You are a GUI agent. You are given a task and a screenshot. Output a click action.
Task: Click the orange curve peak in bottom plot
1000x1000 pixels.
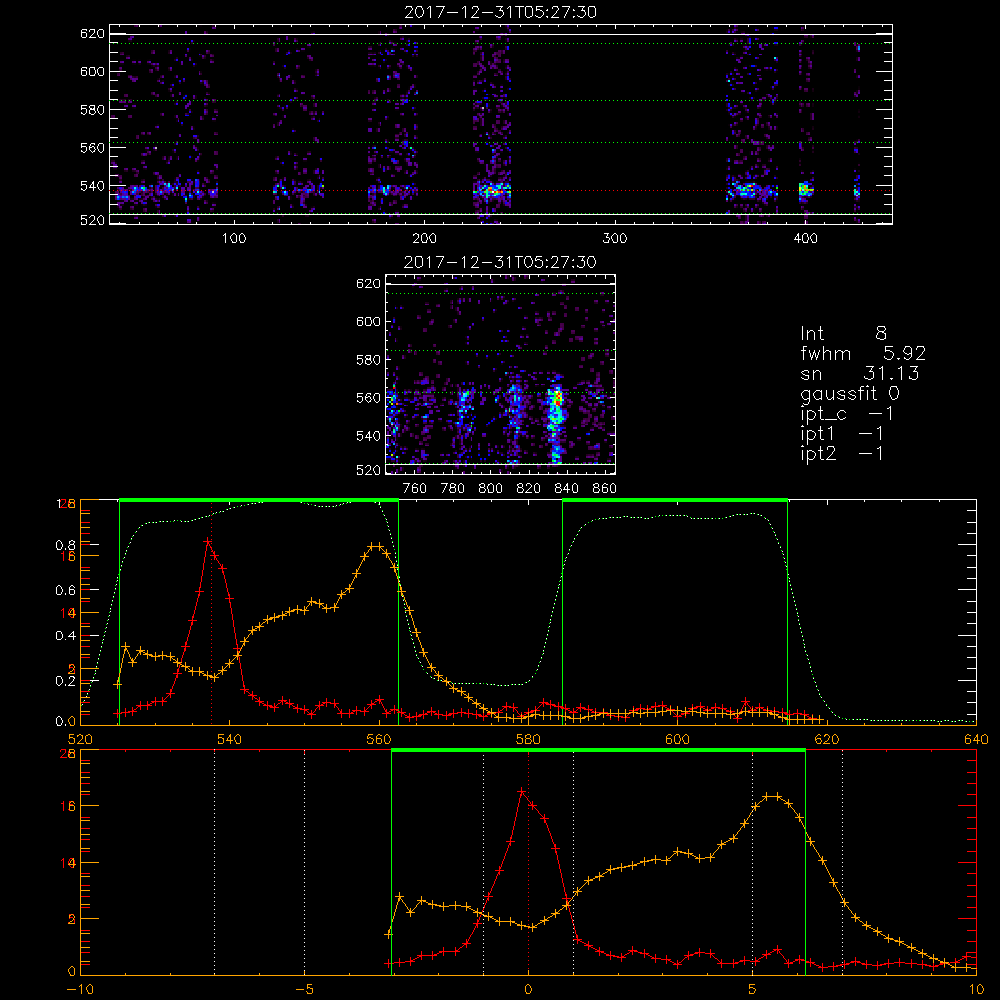772,796
